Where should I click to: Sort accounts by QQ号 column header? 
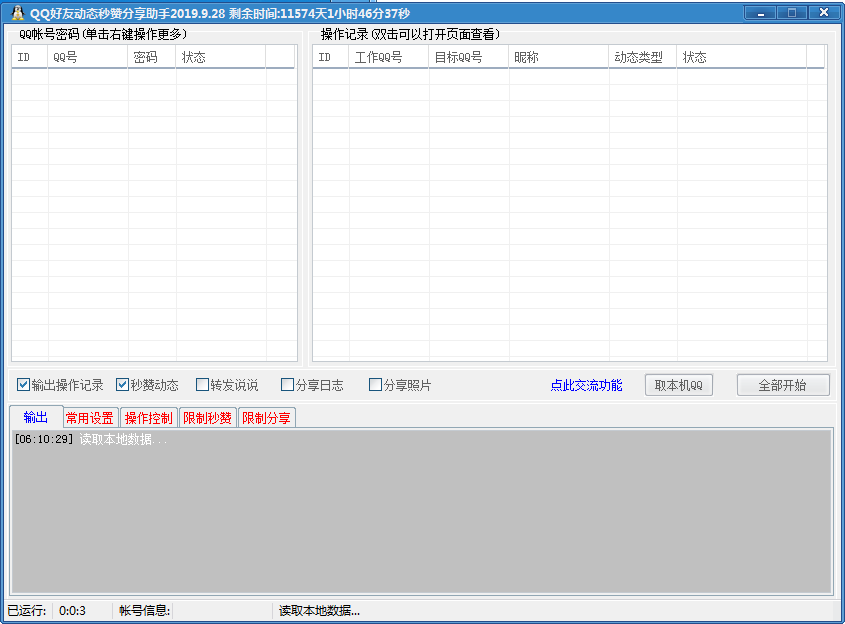pos(88,57)
